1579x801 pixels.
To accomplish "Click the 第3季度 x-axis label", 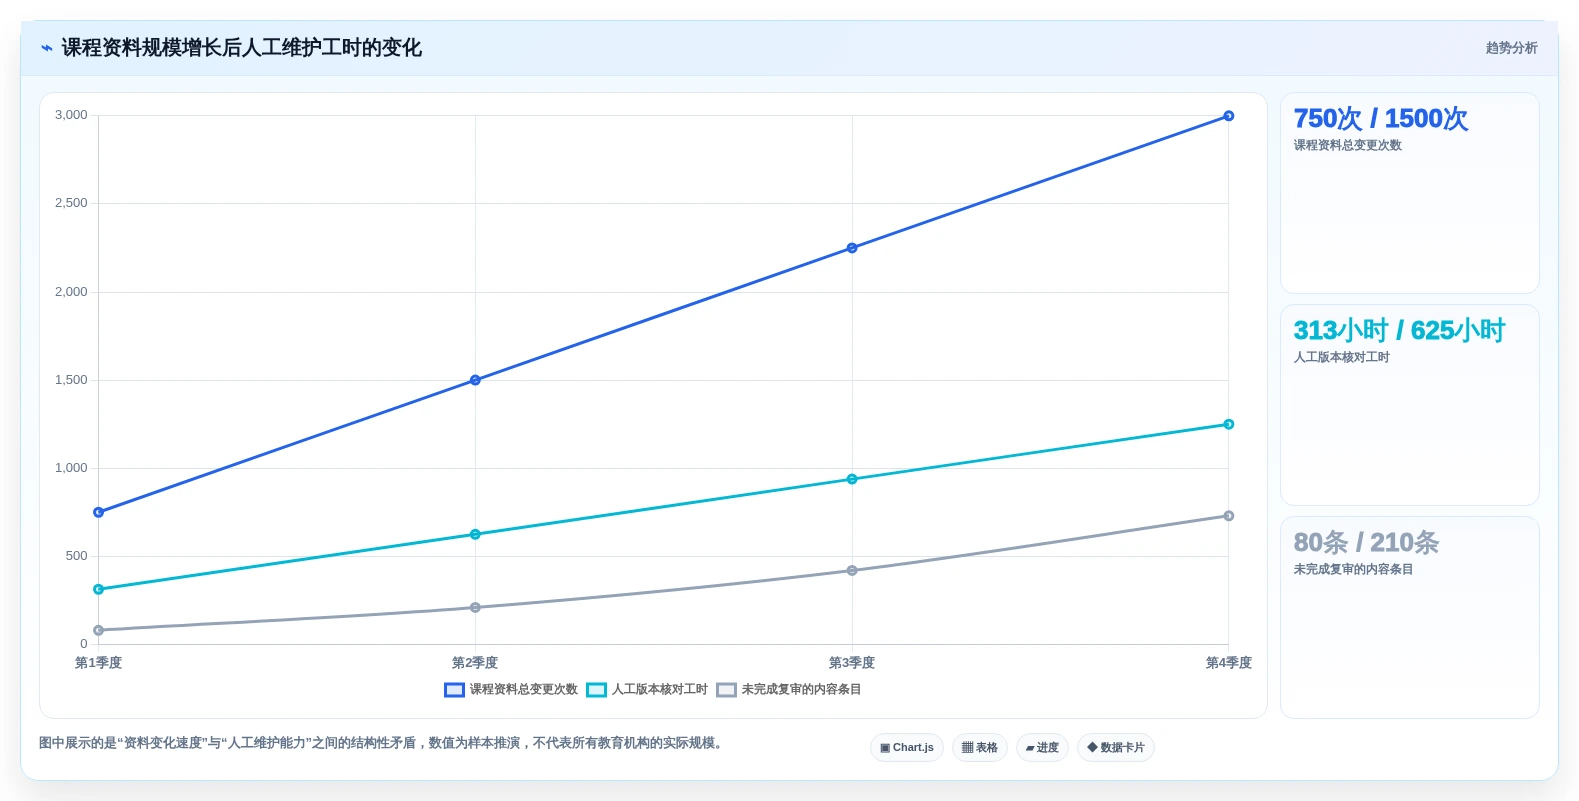I will coord(852,663).
